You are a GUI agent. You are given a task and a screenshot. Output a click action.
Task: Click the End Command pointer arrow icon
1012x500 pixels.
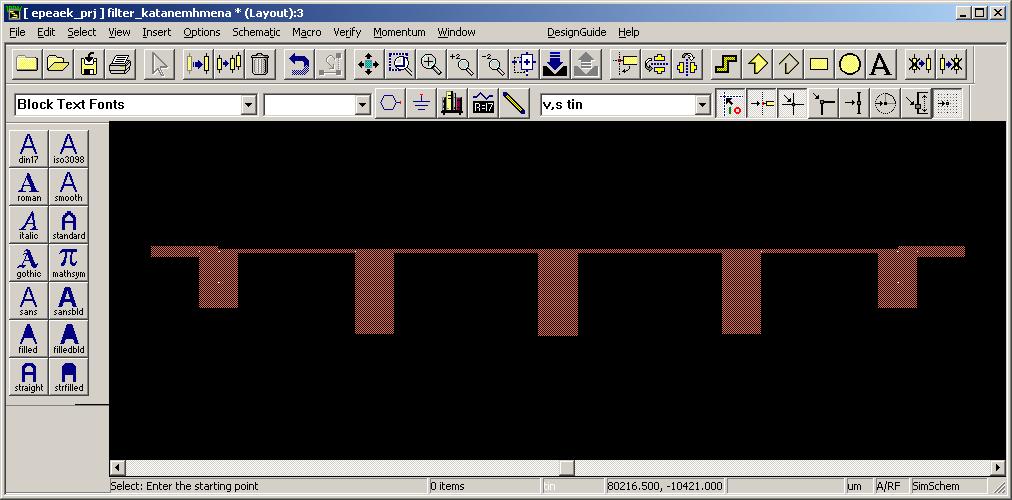click(x=159, y=64)
